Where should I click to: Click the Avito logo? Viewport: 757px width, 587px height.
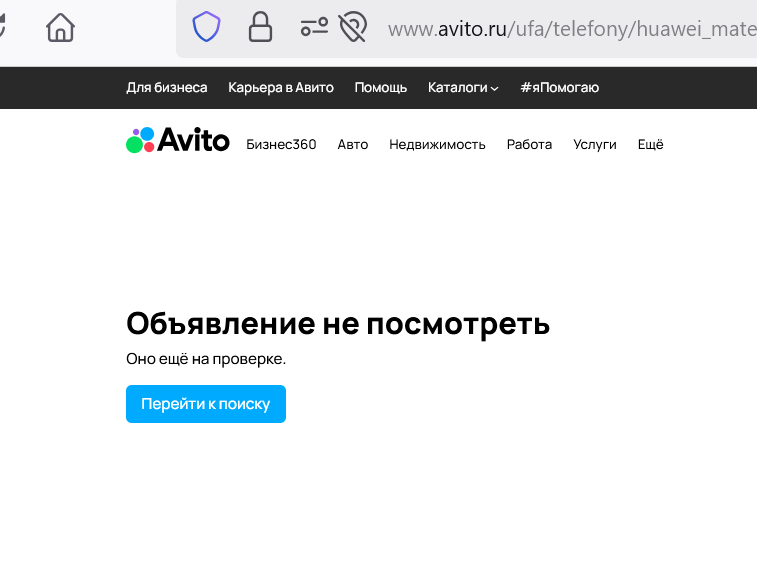[x=178, y=140]
